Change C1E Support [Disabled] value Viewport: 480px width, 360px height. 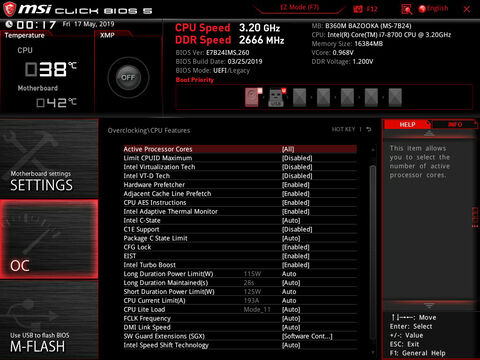297,229
